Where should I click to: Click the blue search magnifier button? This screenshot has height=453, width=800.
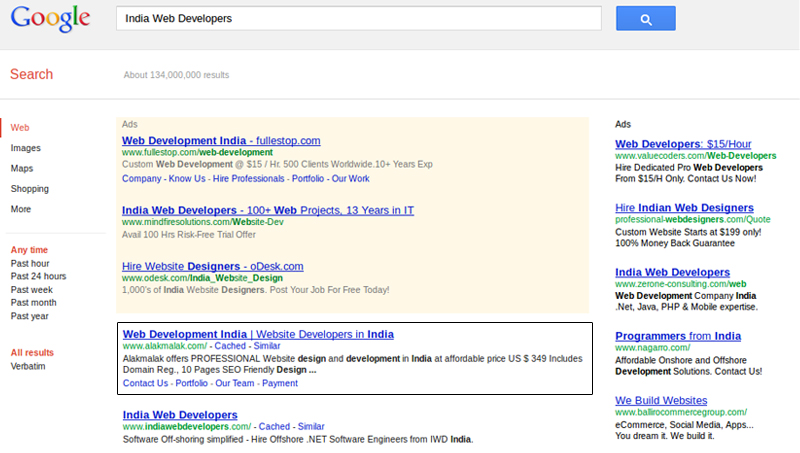point(645,18)
